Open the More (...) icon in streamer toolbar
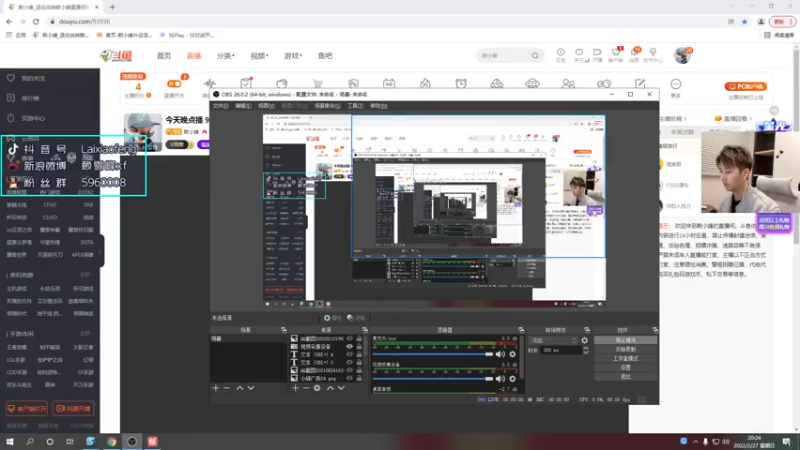800x450 pixels. pos(676,84)
